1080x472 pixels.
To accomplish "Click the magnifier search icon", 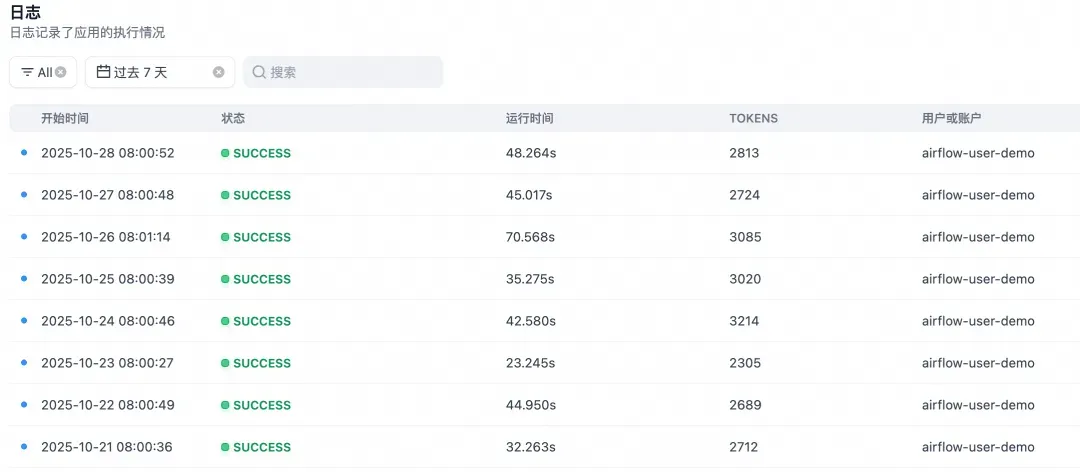I will (259, 72).
